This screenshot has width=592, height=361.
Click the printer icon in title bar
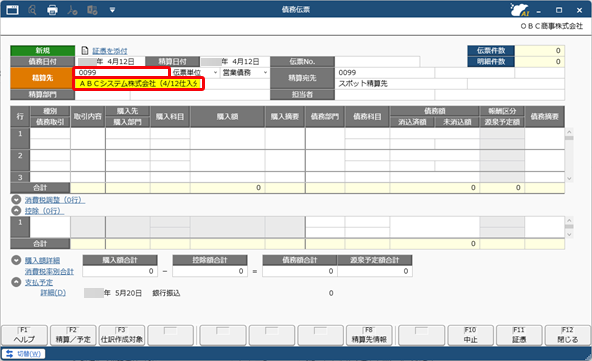tap(52, 10)
